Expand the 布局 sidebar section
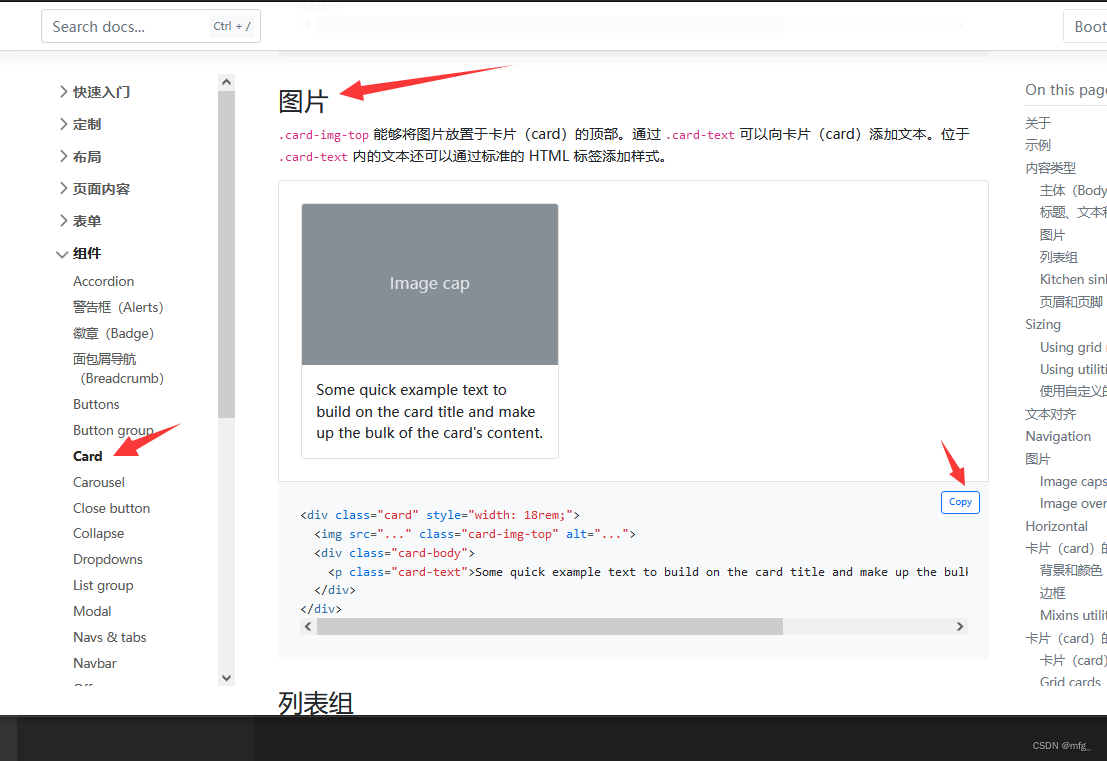The width and height of the screenshot is (1107, 761). tap(85, 156)
